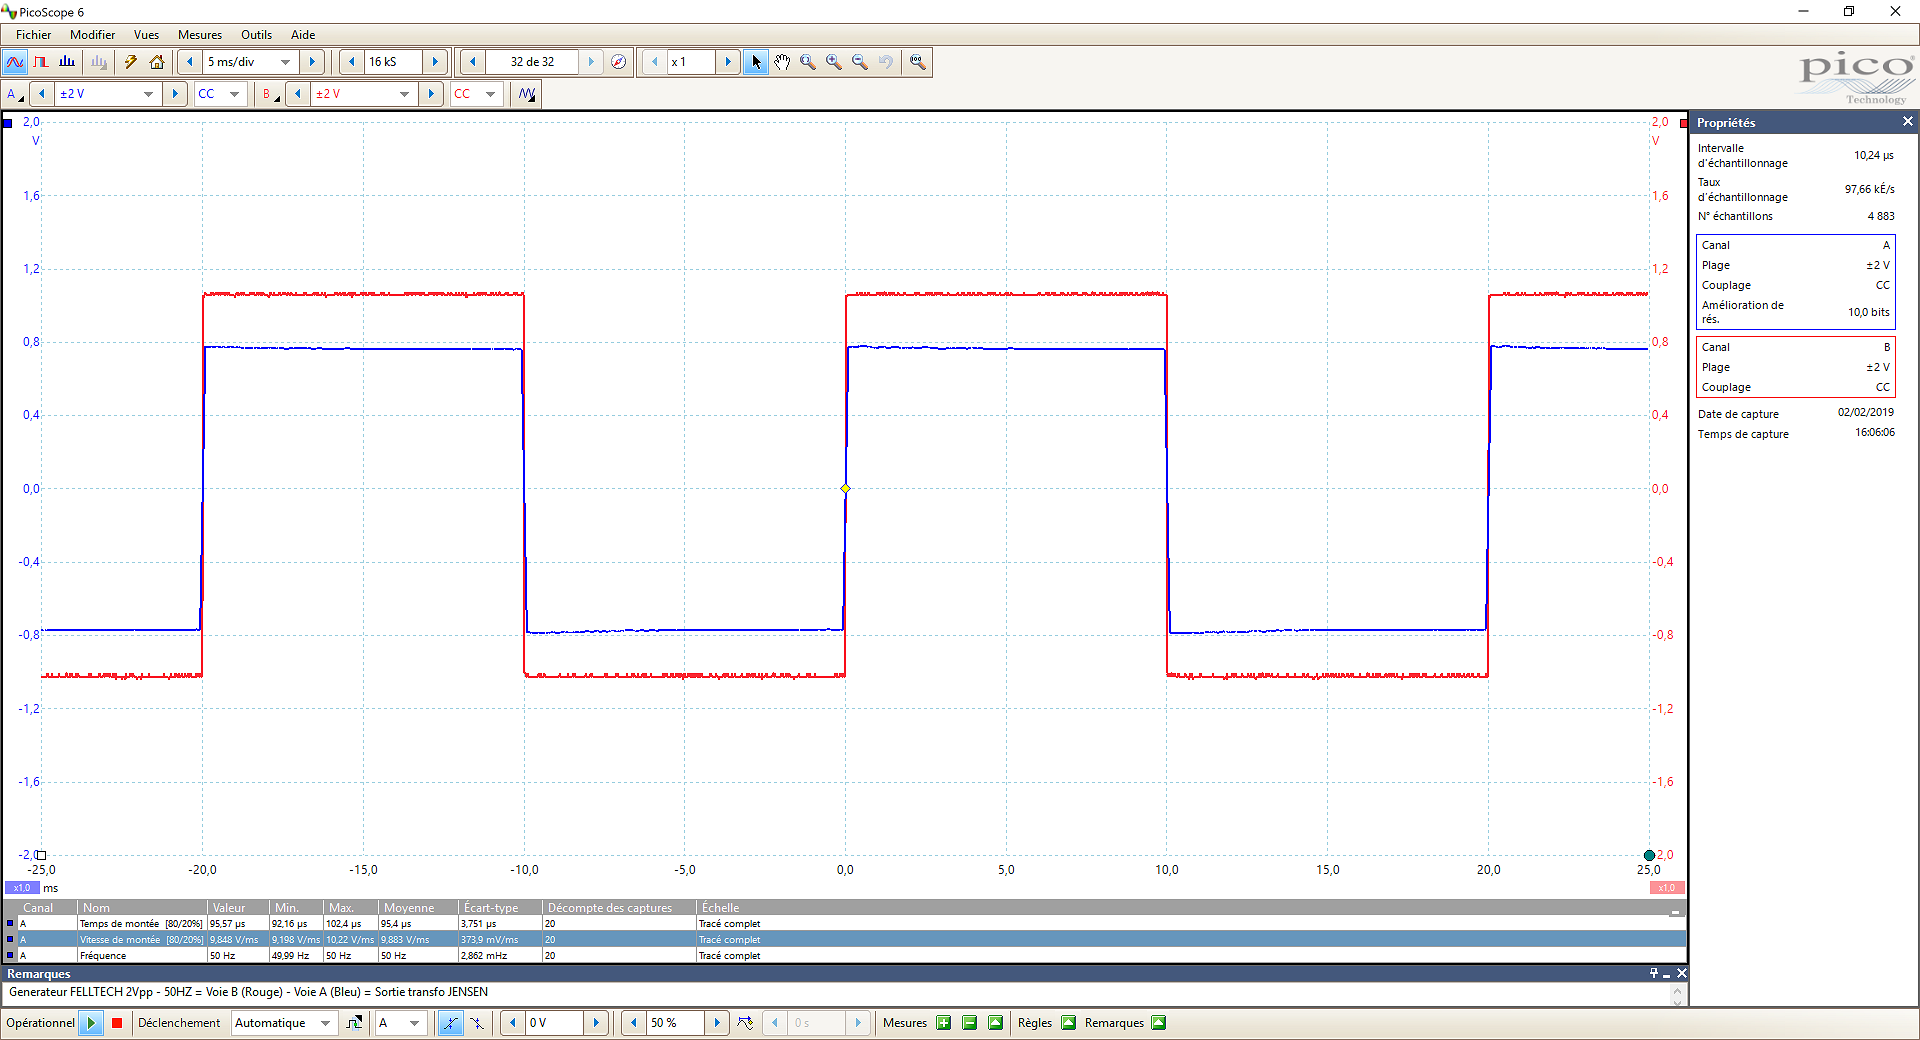1920x1040 pixels.
Task: Select Persistence mode icon
Action: [41, 62]
